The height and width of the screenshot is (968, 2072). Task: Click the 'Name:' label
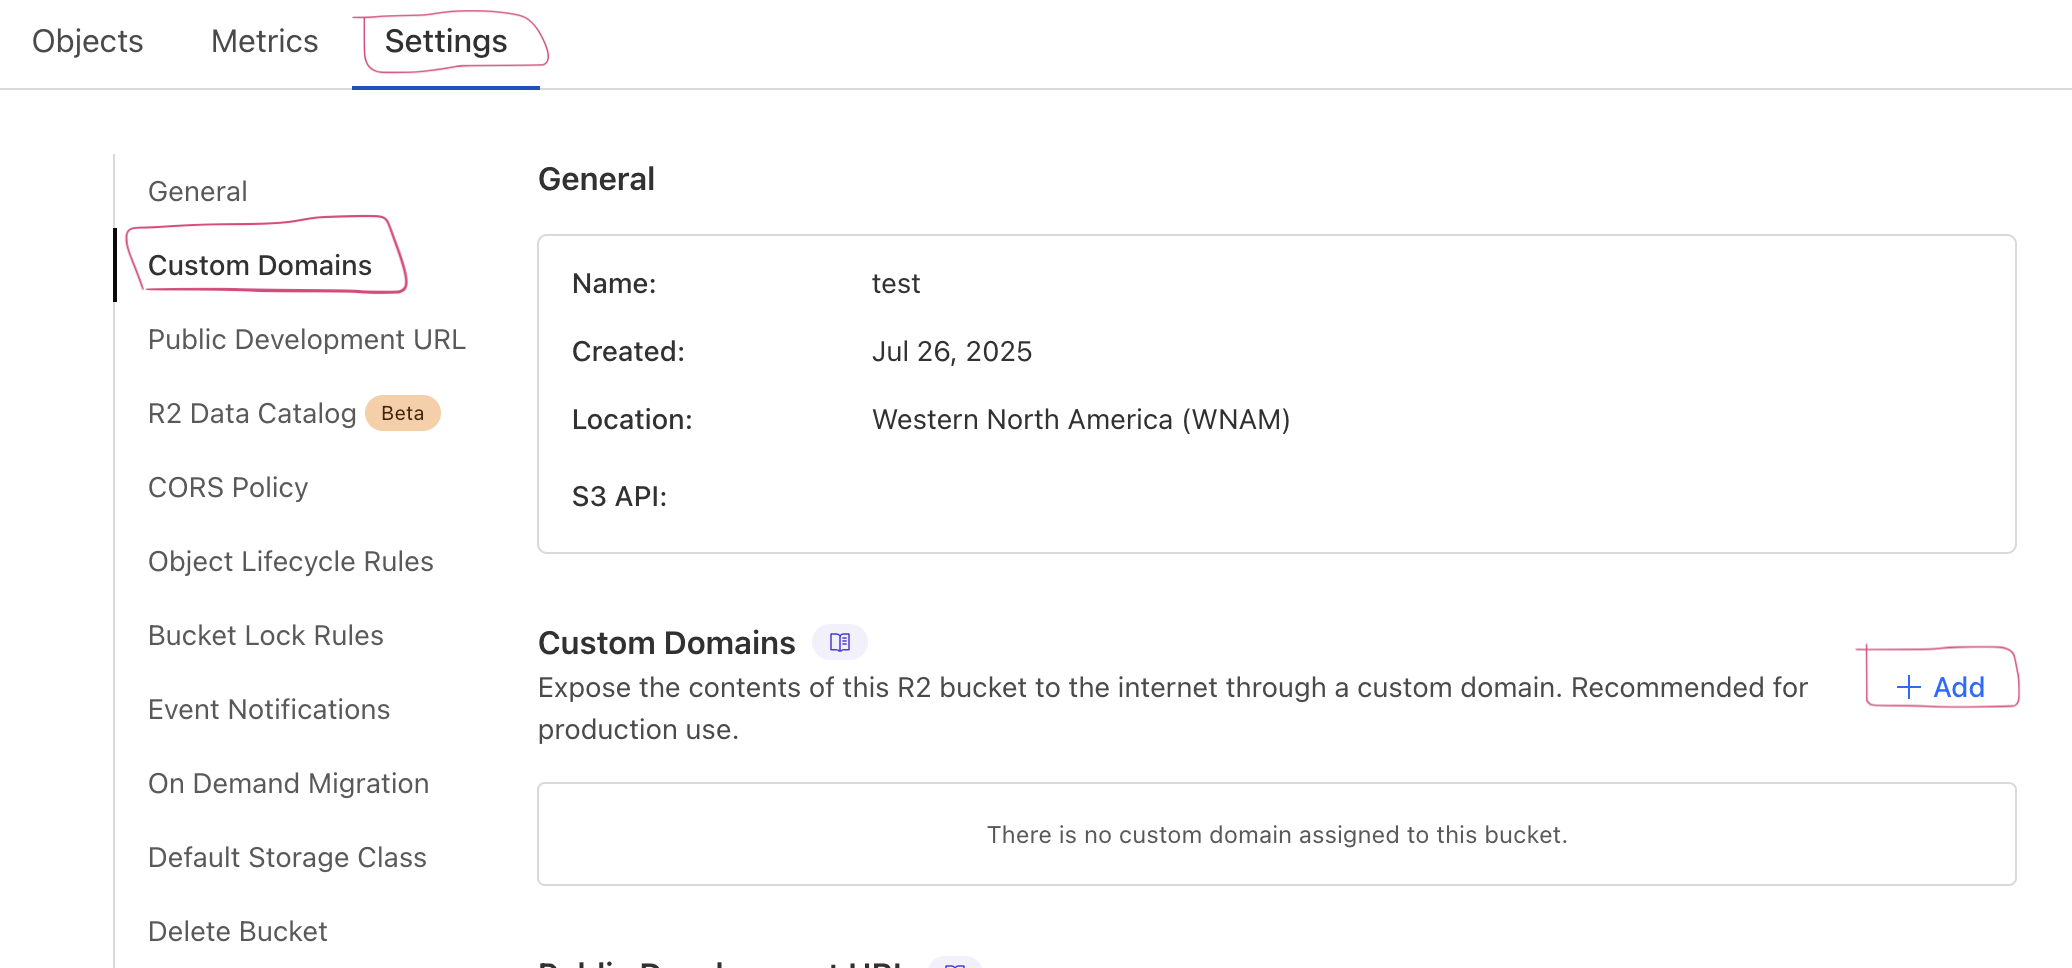(x=614, y=284)
